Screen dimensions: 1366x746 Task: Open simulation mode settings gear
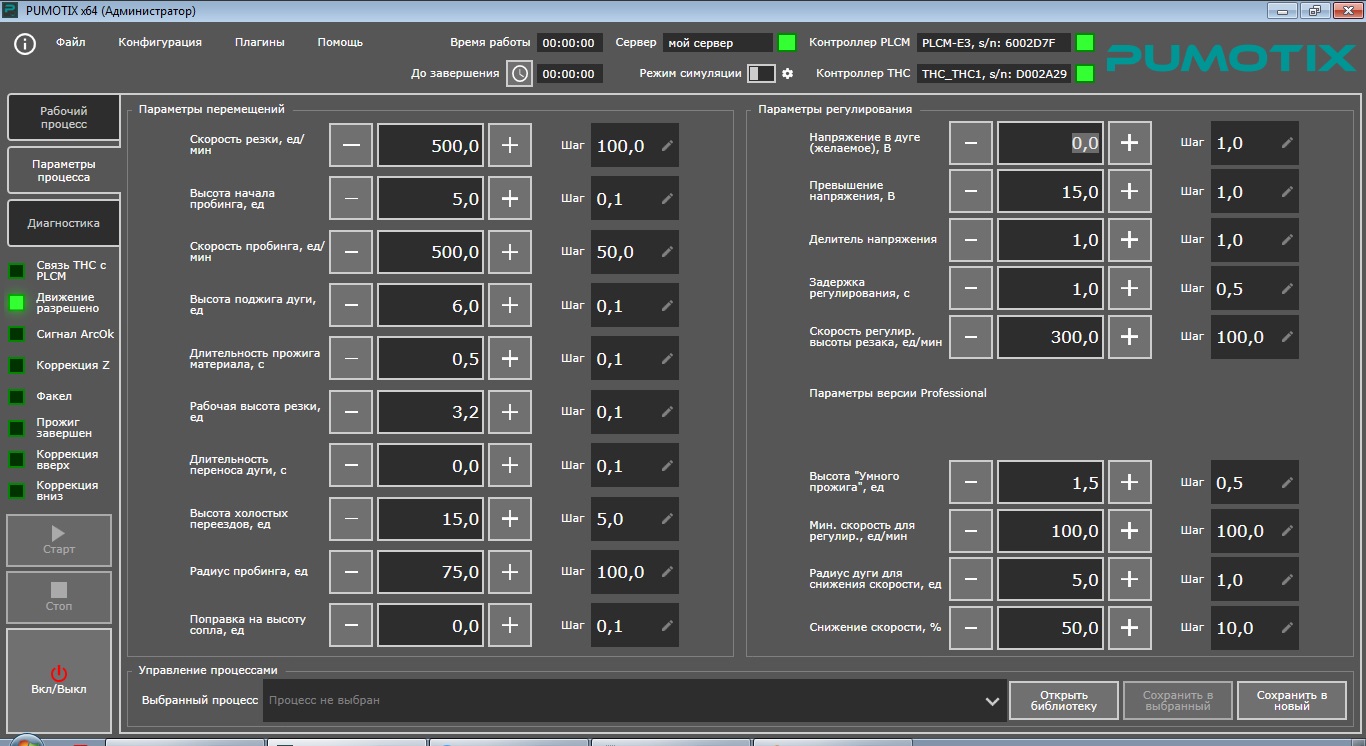(x=787, y=73)
